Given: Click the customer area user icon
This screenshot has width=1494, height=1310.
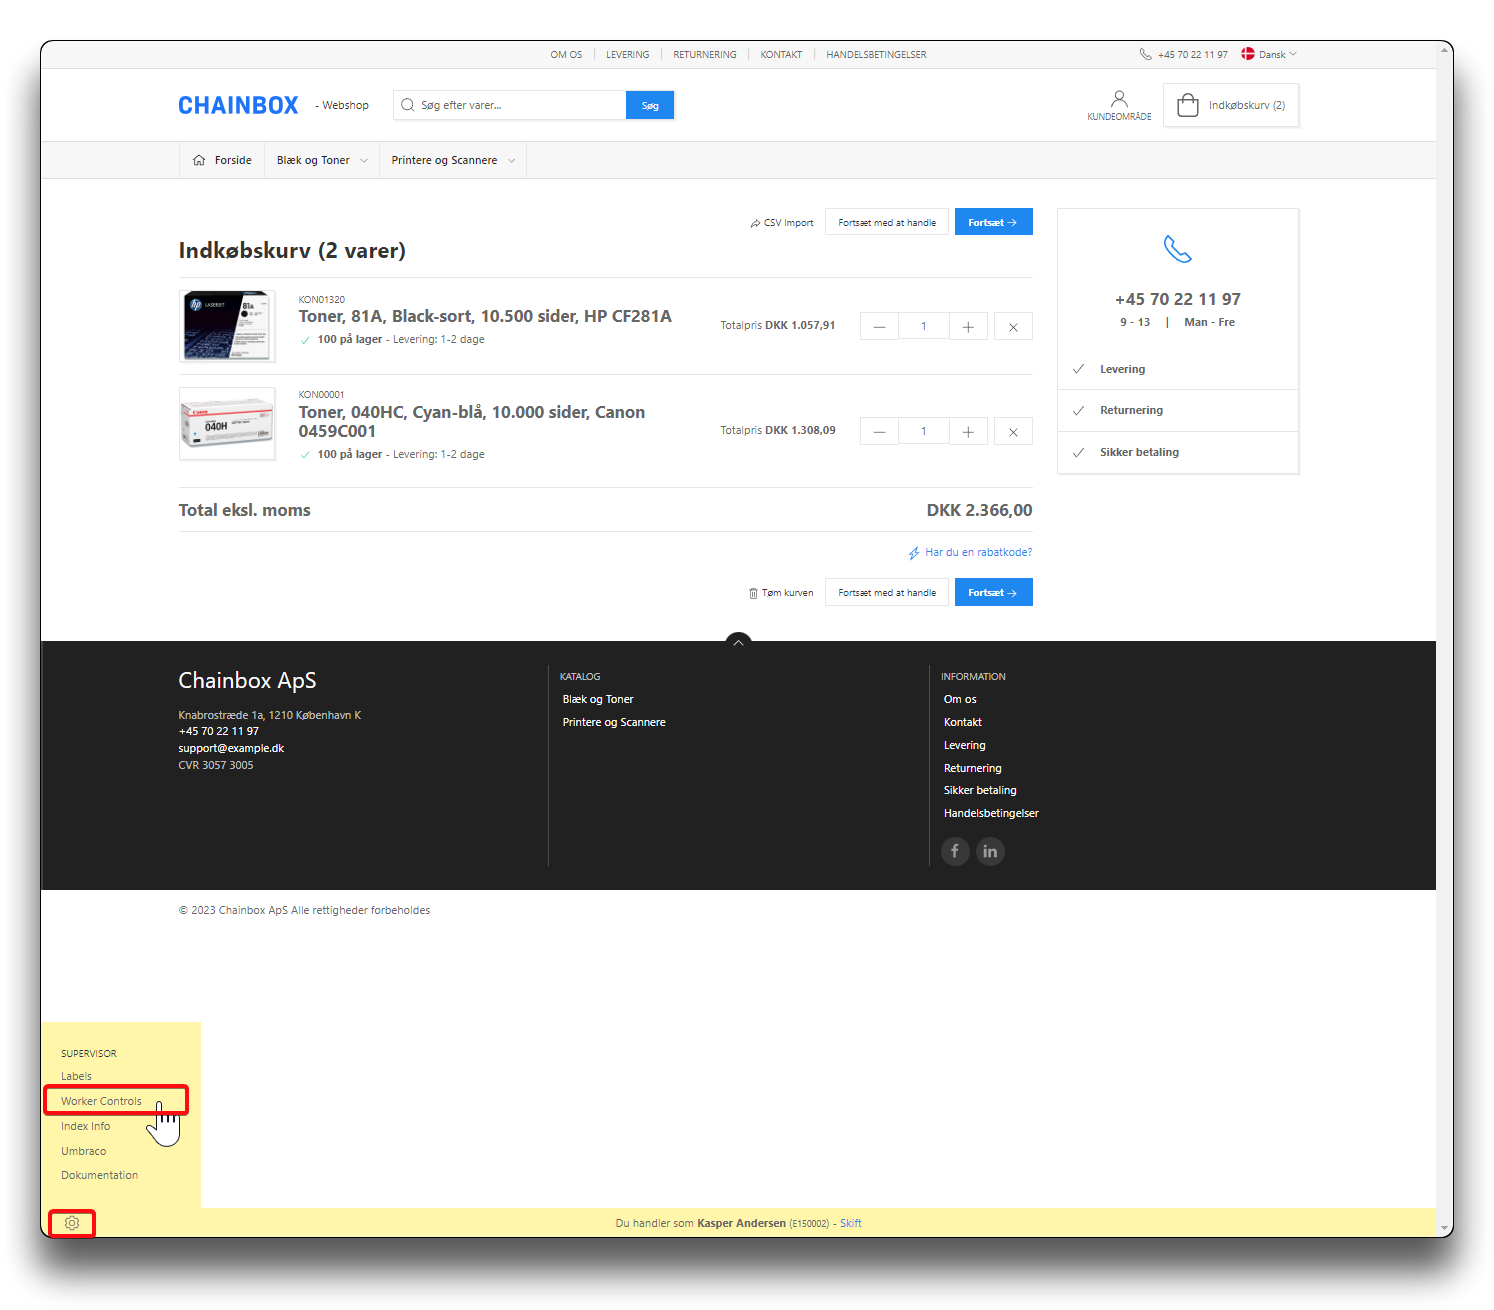Looking at the screenshot, I should pos(1119,99).
